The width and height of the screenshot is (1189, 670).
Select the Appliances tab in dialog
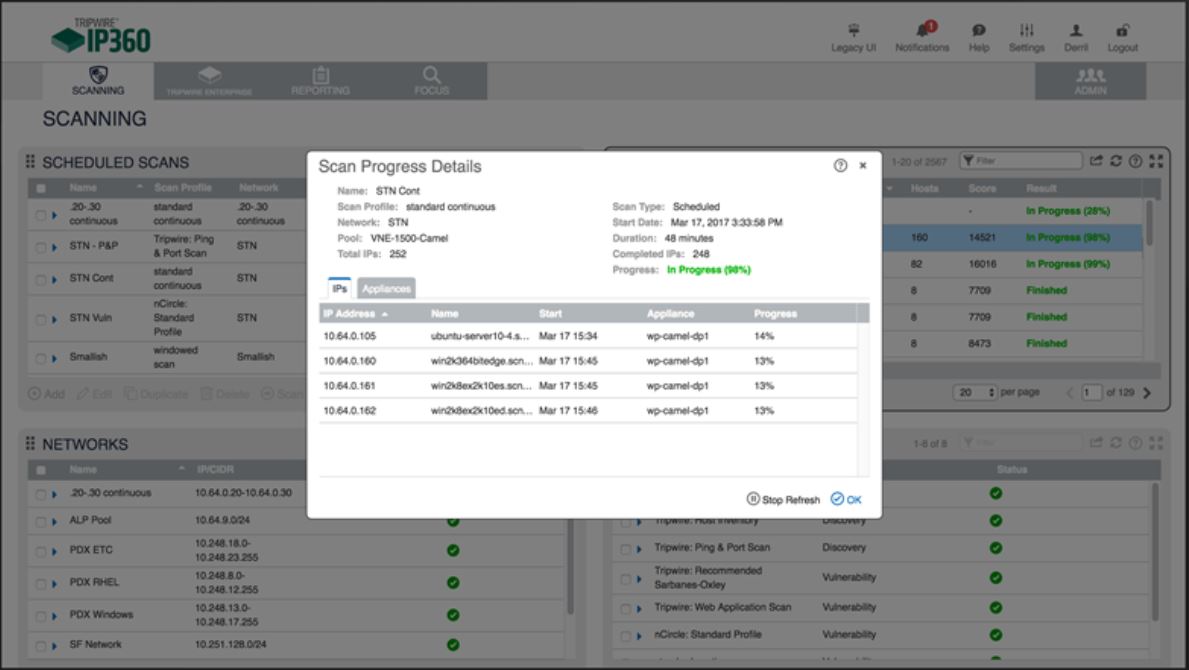[x=386, y=289]
